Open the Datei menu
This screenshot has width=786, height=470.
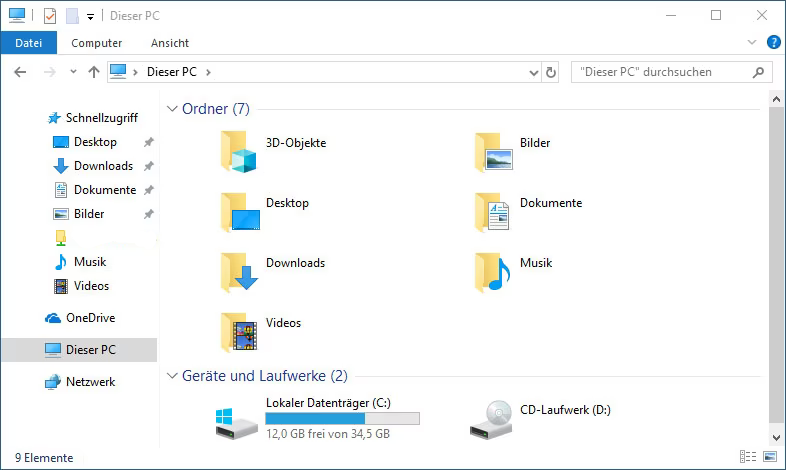point(28,43)
